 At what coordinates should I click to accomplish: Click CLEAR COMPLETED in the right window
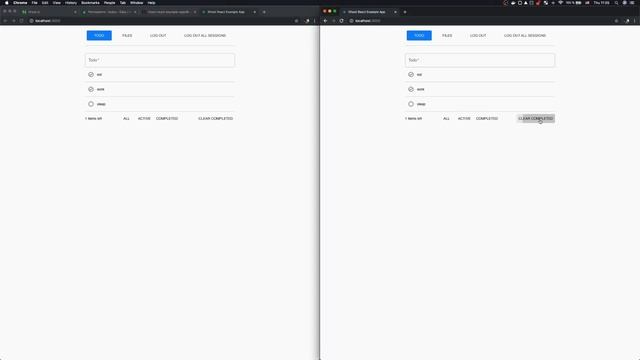[536, 118]
